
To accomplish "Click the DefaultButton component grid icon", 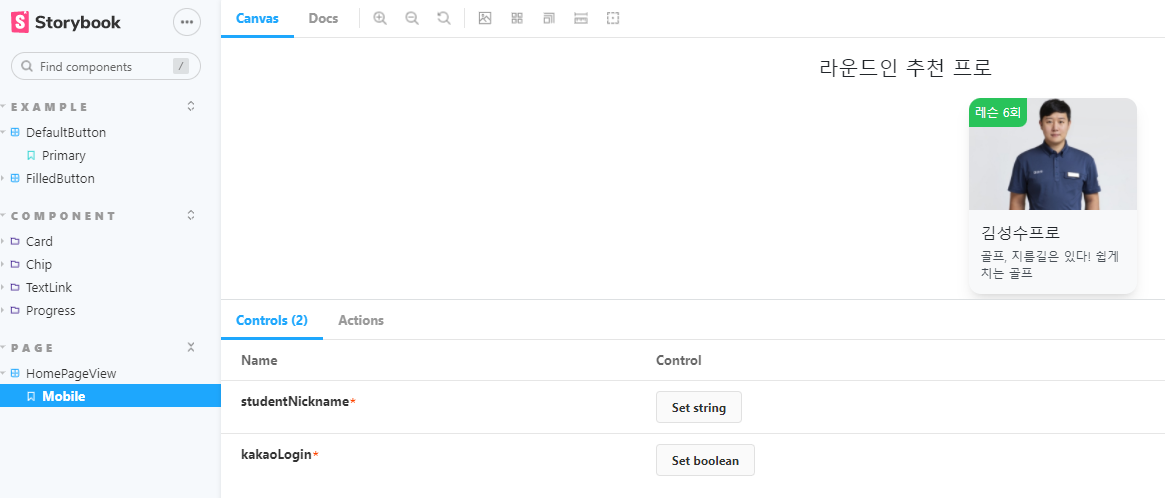I will tap(15, 132).
